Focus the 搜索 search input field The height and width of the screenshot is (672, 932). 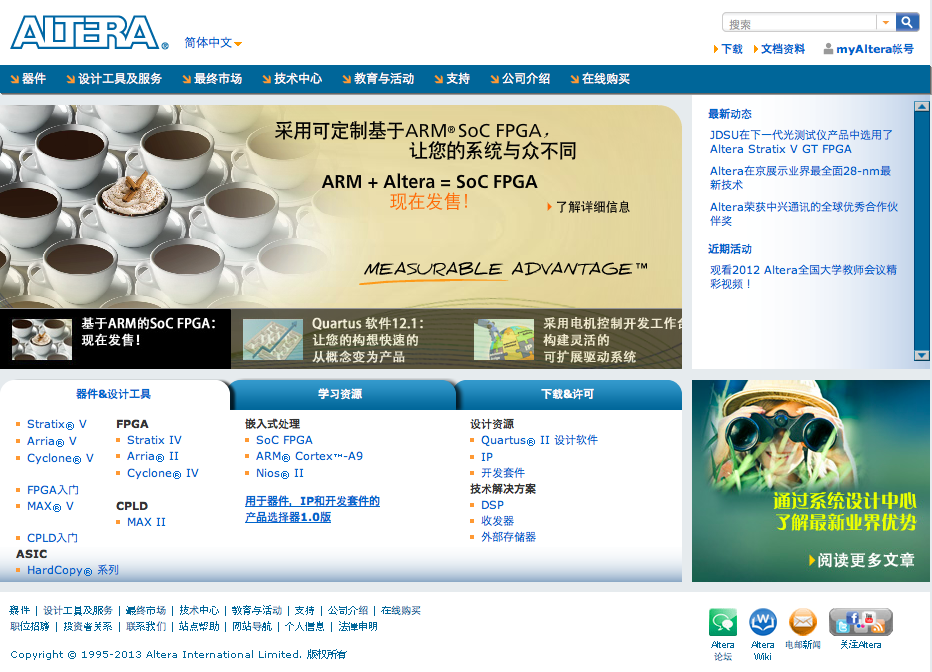click(x=799, y=23)
